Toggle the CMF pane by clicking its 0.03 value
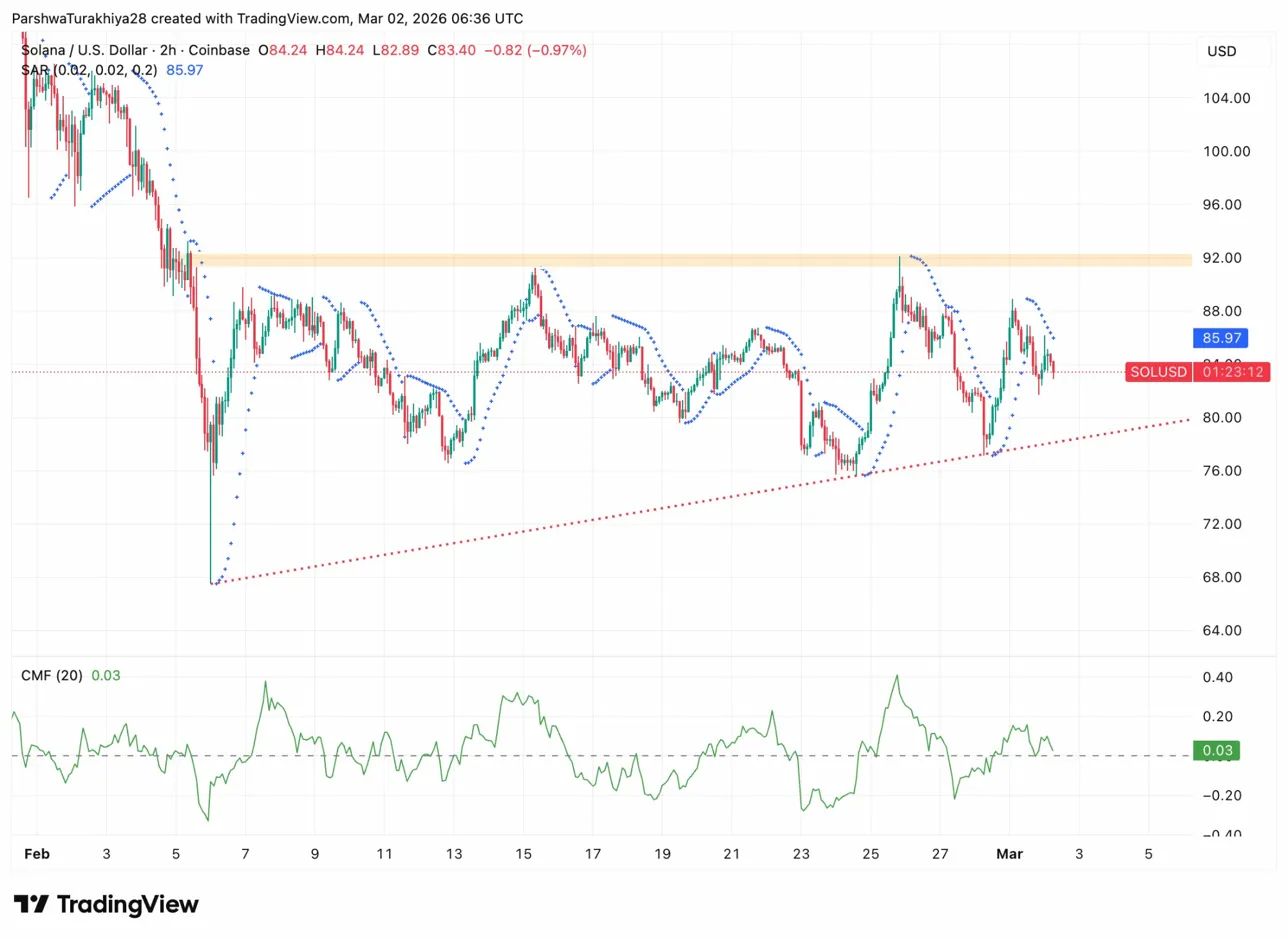Screen dimensions: 1288x939 click(x=106, y=675)
